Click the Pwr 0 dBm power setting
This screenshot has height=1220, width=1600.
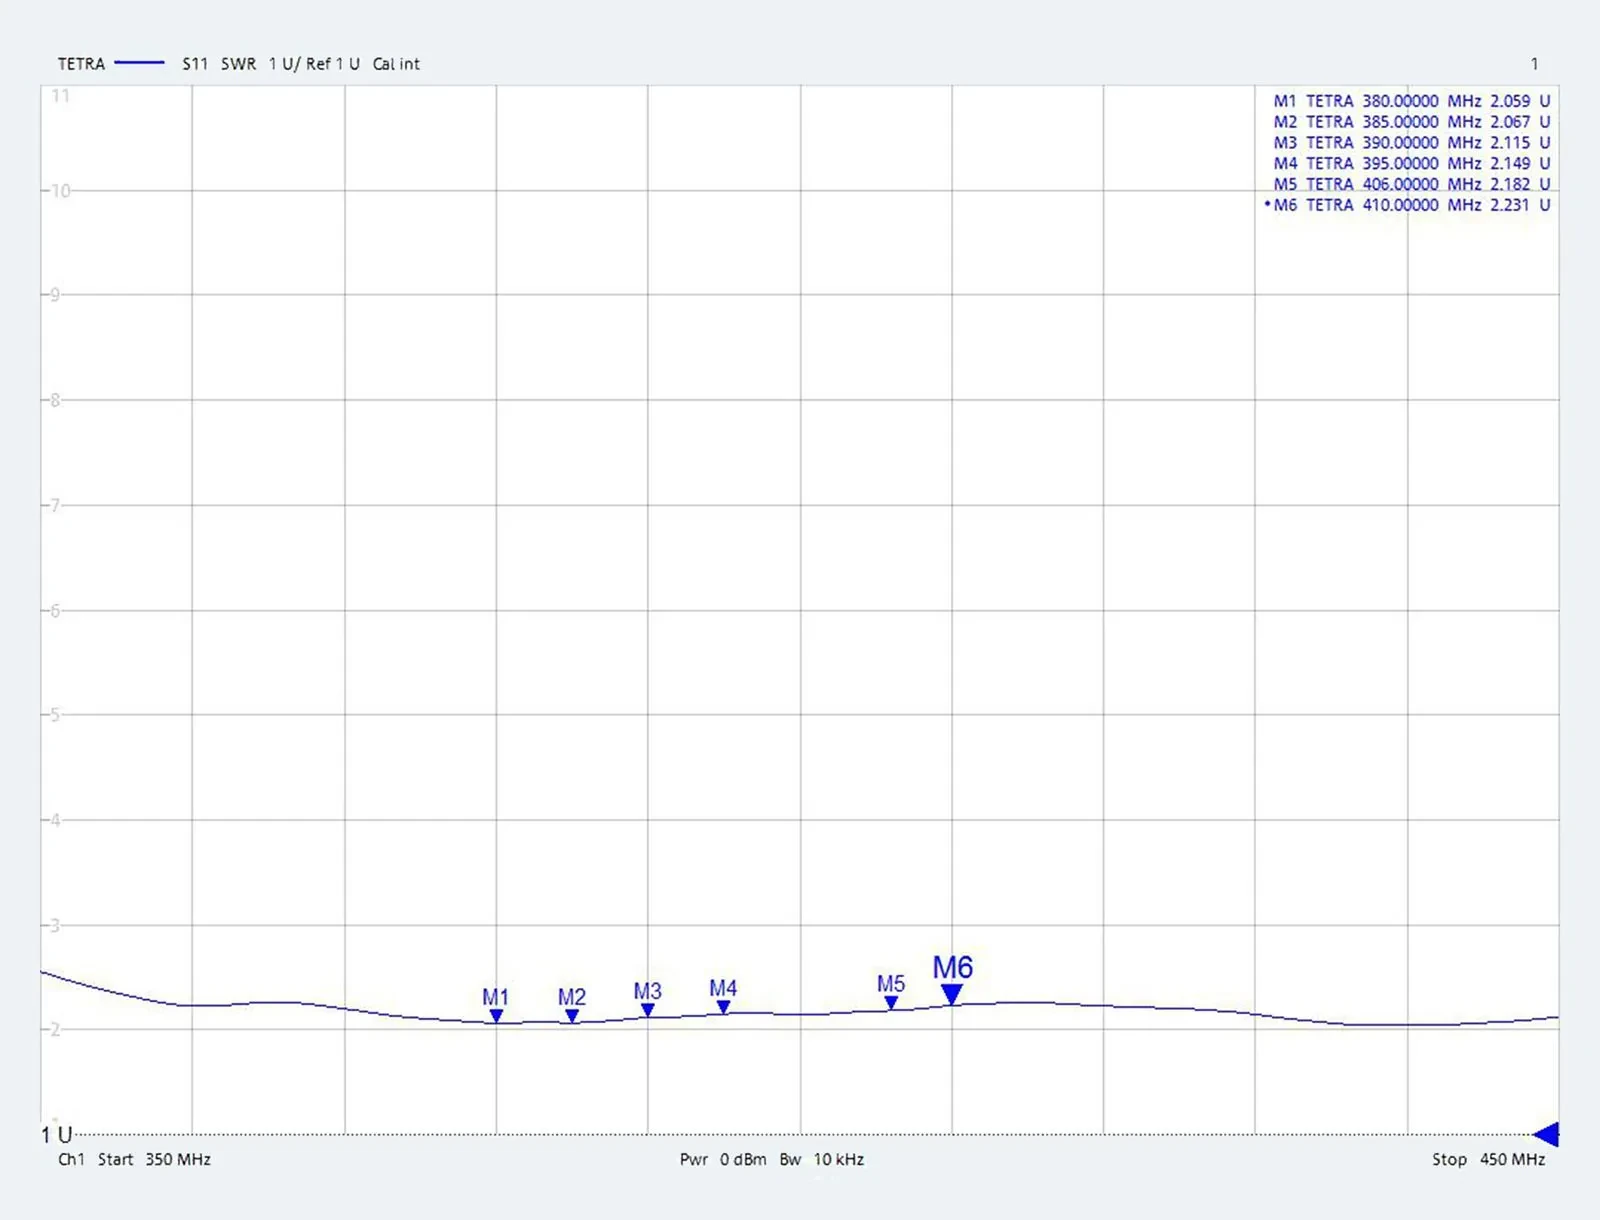pos(723,1159)
